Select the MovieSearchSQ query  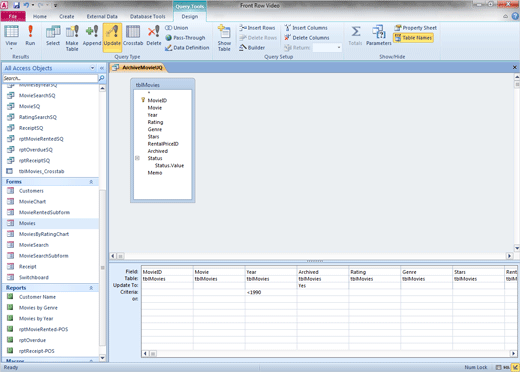coord(37,95)
